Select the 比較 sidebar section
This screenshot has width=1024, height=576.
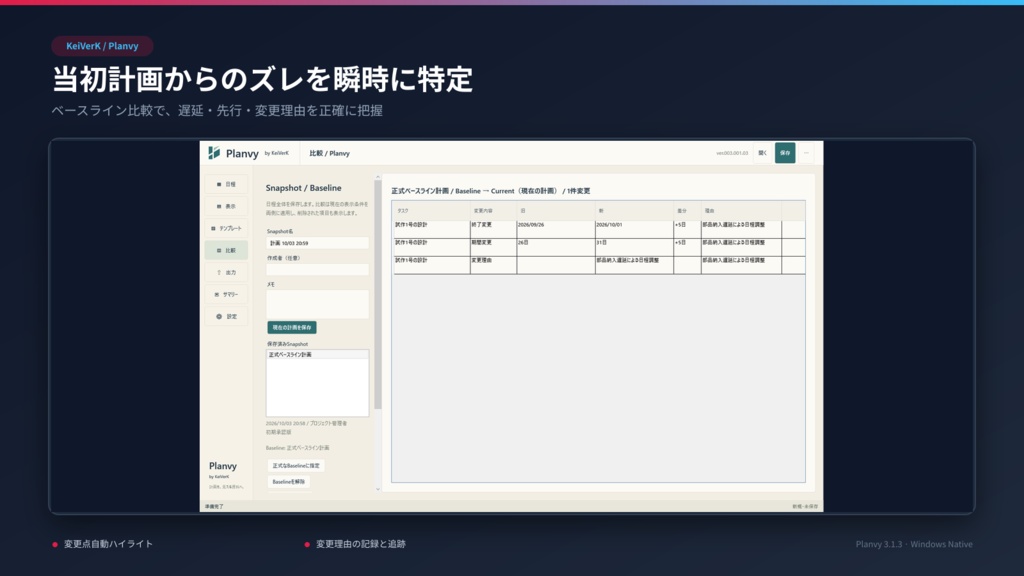point(227,250)
